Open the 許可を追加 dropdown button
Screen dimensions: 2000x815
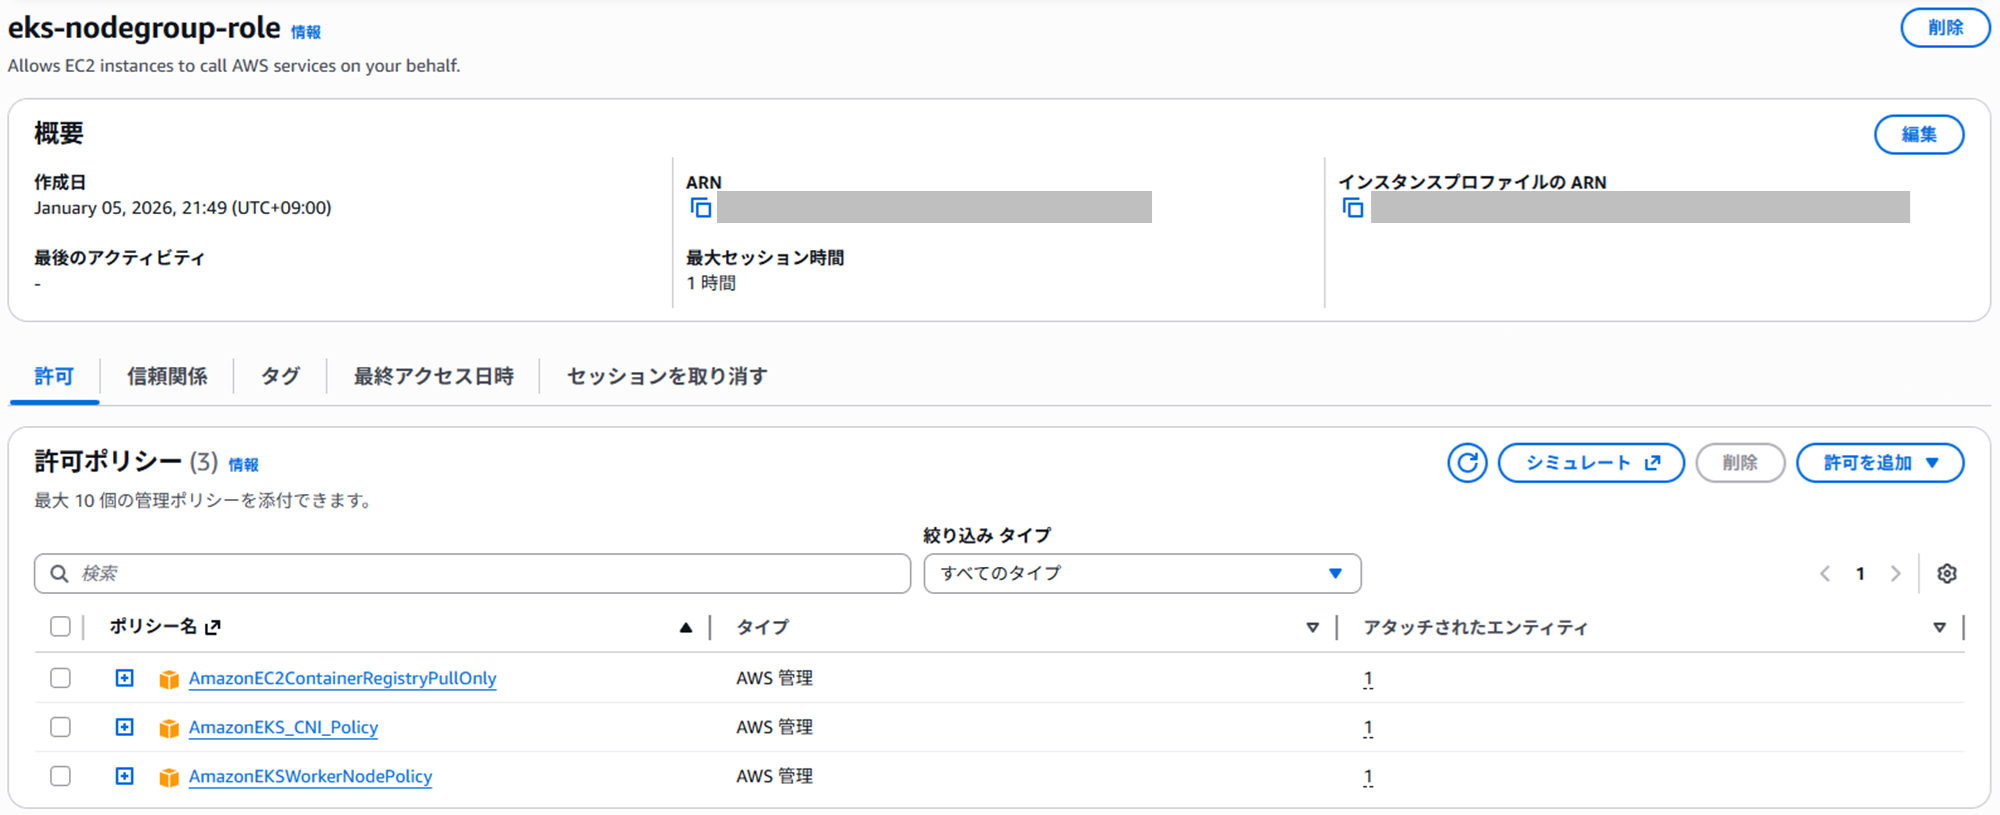(x=1880, y=463)
